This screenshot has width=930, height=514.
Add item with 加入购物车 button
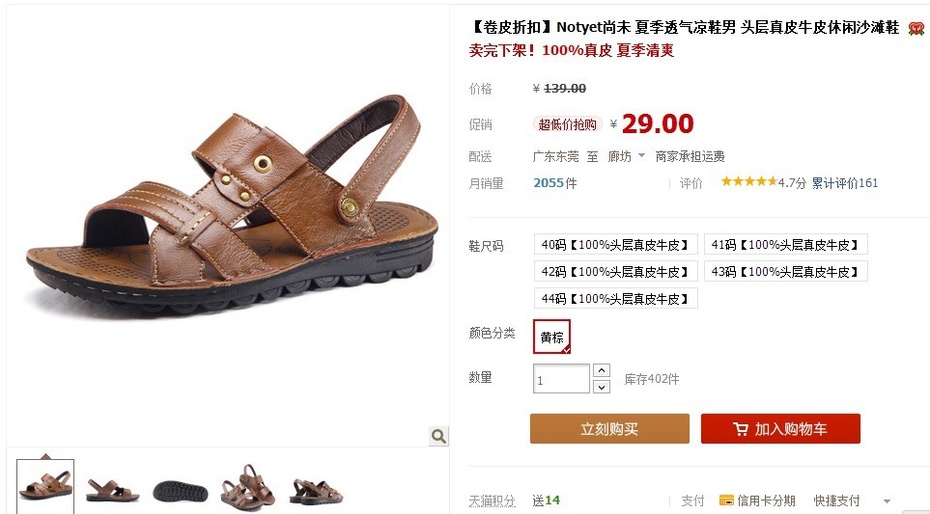coord(781,429)
